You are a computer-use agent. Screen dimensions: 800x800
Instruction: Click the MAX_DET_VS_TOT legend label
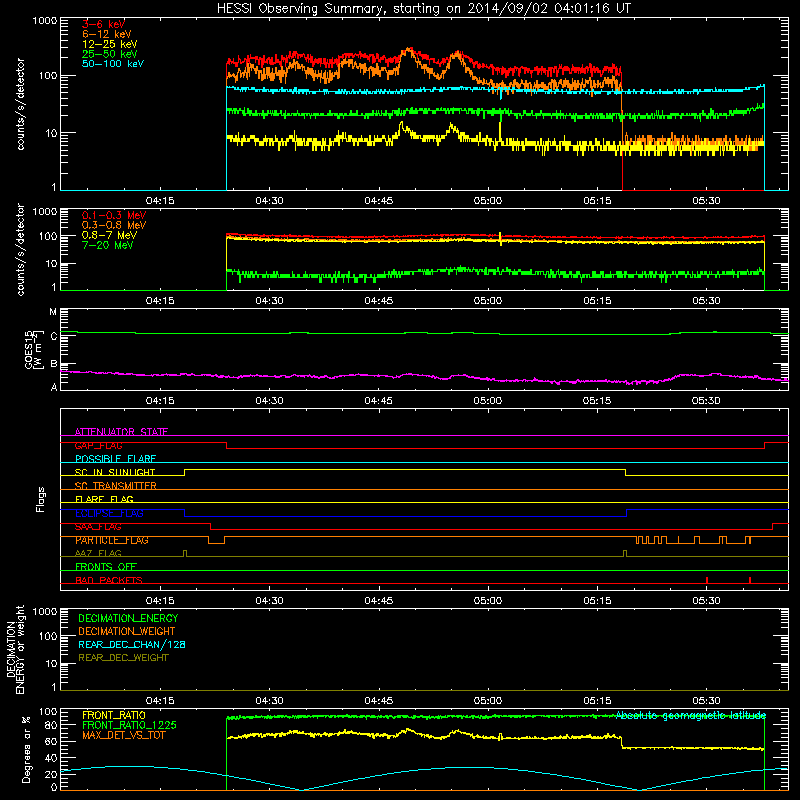tap(124, 735)
